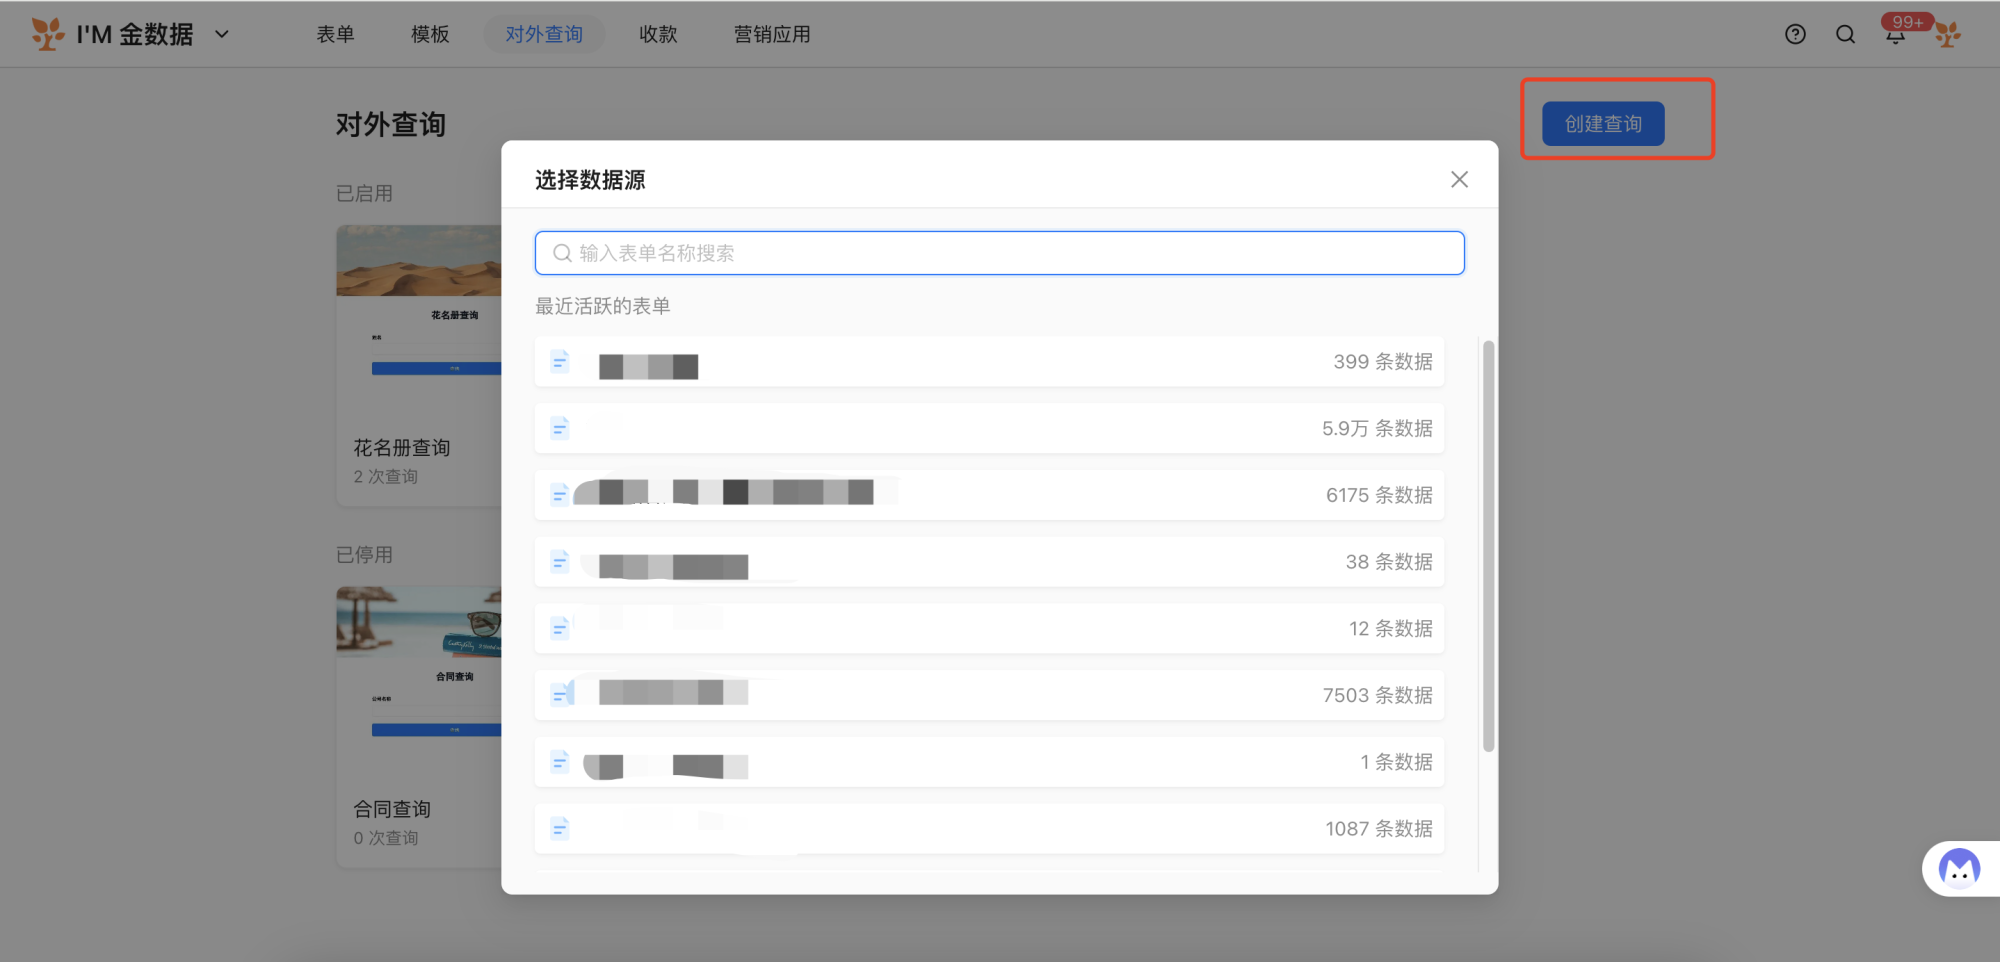Open the help question-mark icon
Viewport: 2000px width, 962px height.
[1795, 34]
